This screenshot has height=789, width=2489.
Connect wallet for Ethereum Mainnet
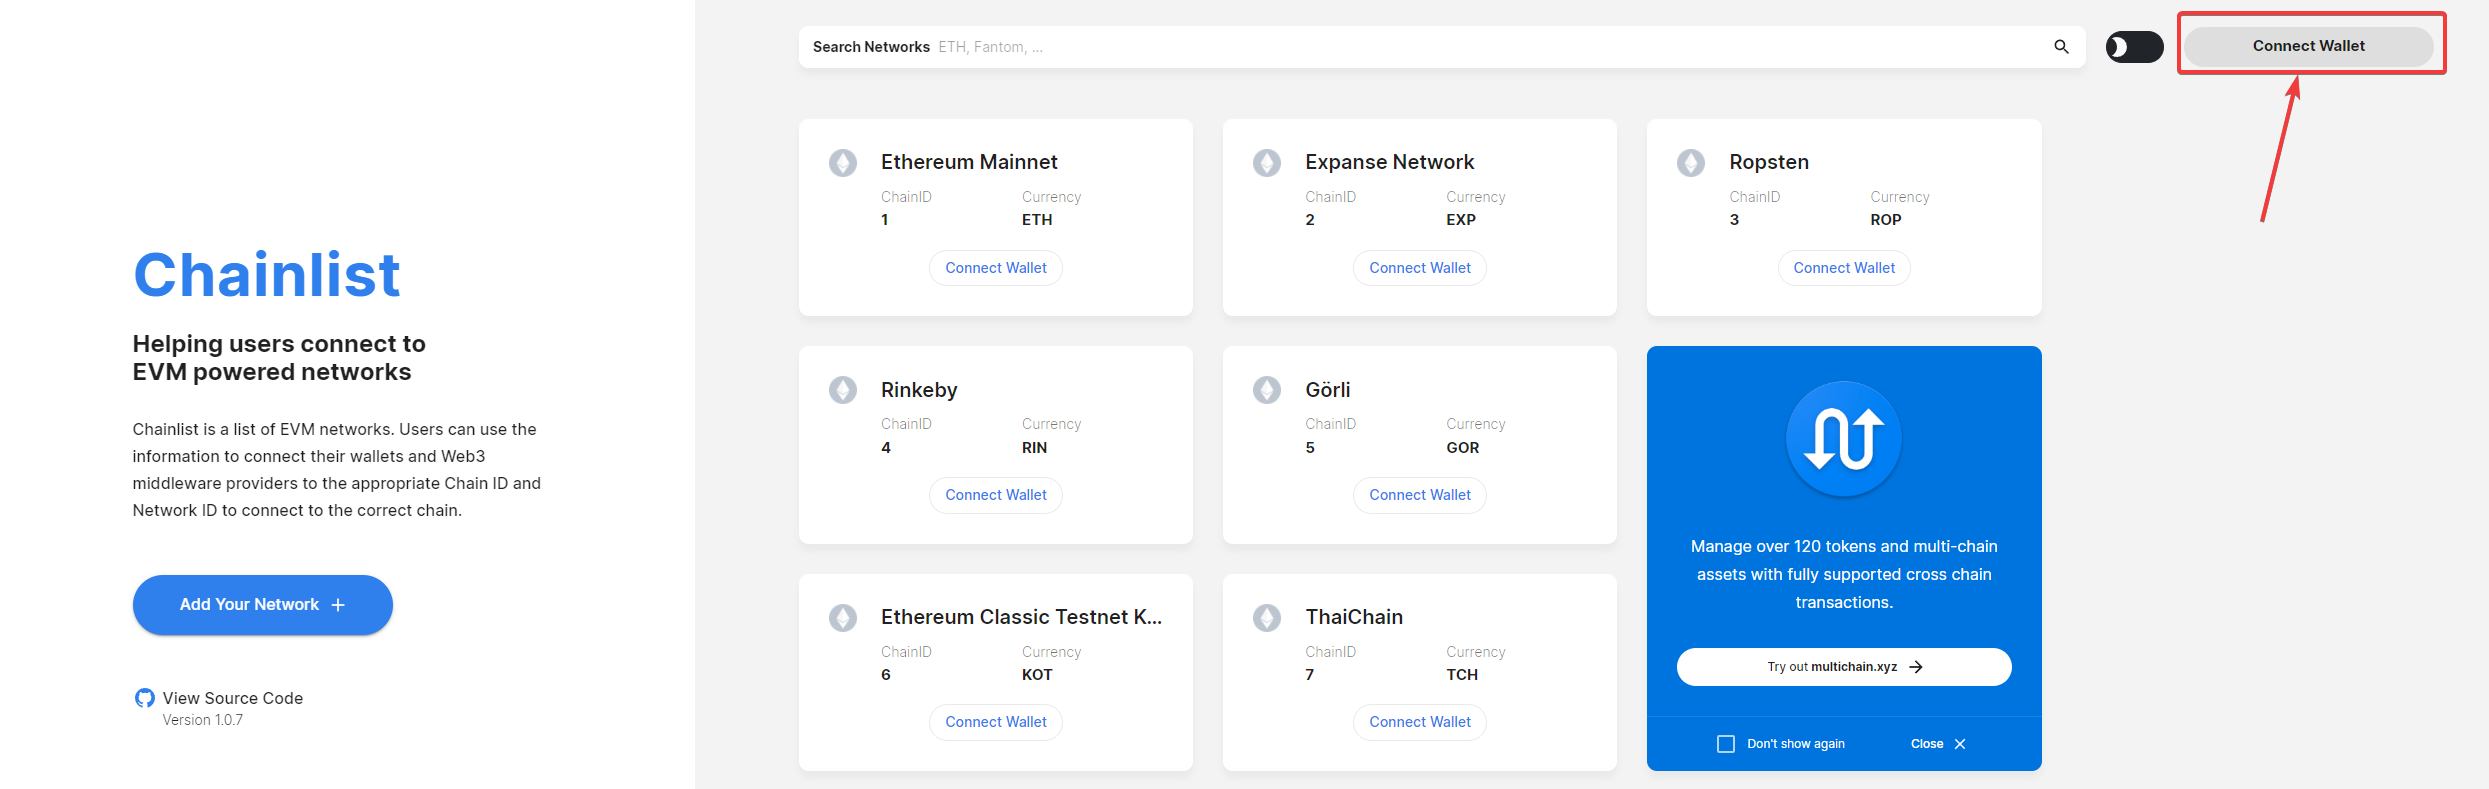(995, 268)
